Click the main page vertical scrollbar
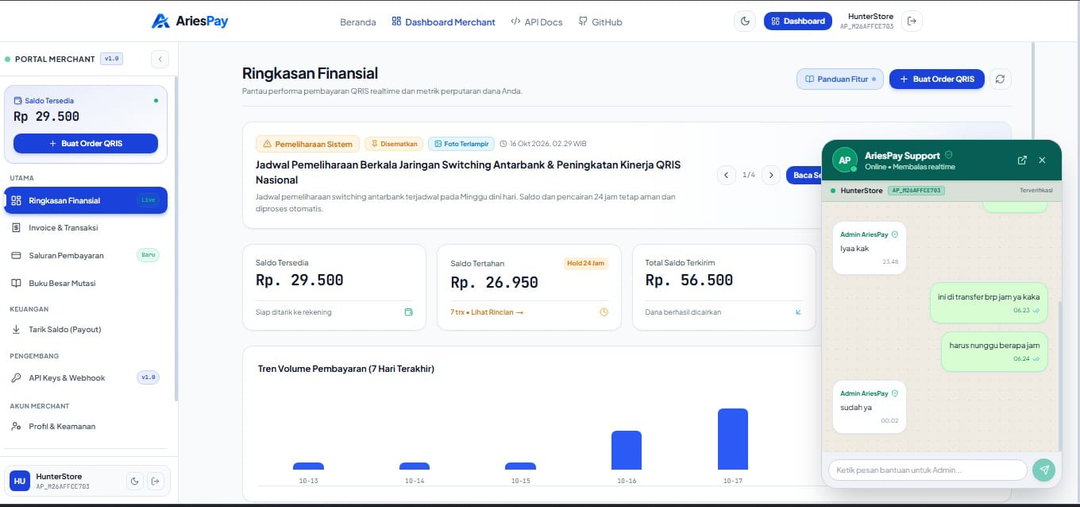This screenshot has height=507, width=1080. coord(1032,90)
